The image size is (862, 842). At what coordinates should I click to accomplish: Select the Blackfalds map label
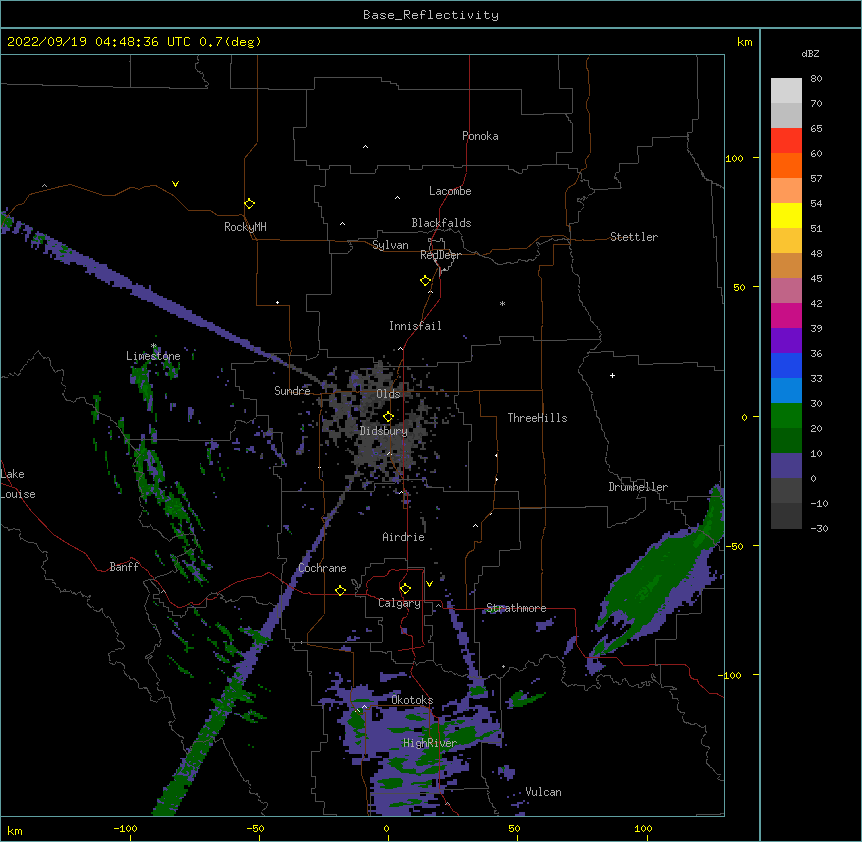(x=441, y=223)
